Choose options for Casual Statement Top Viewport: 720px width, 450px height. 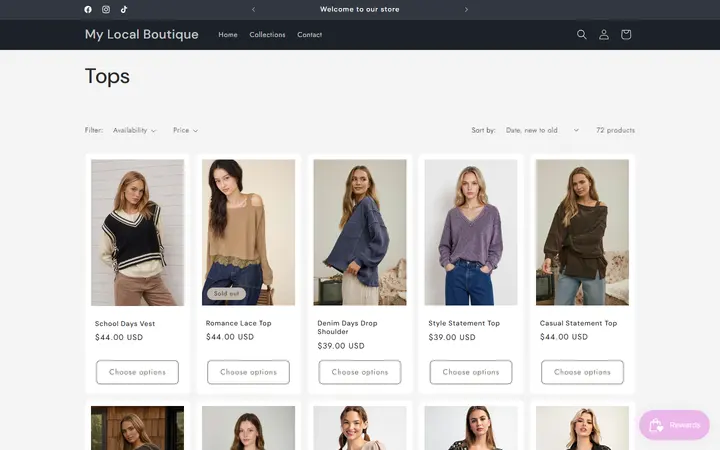point(582,372)
